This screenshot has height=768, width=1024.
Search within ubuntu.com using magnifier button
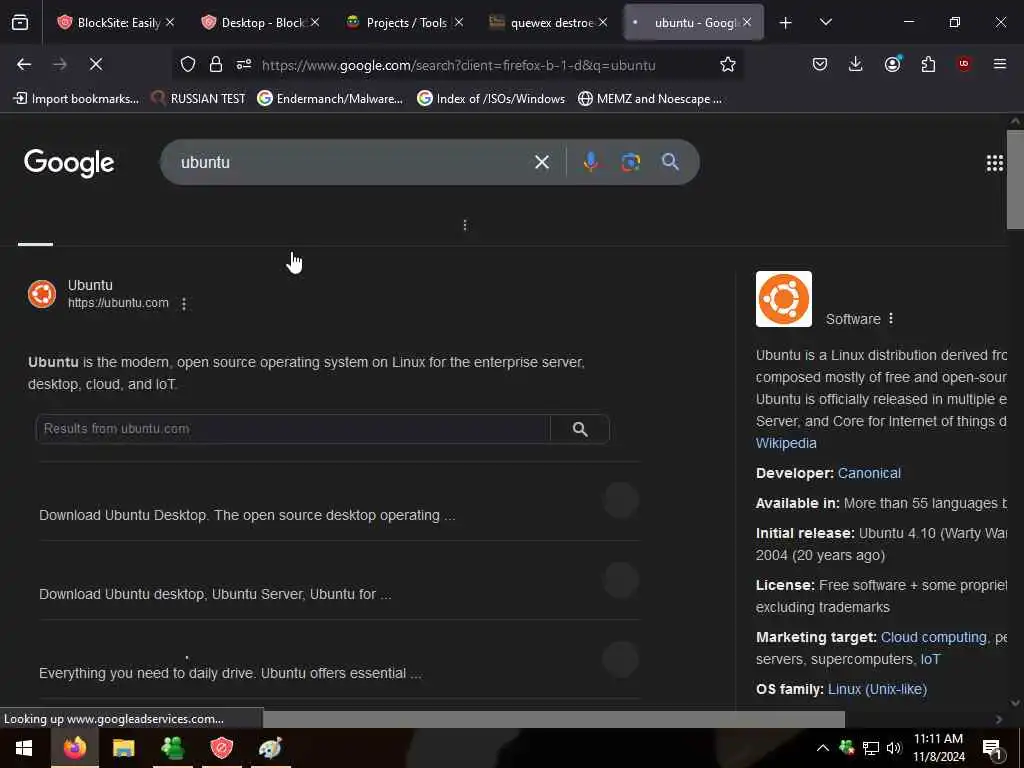580,428
